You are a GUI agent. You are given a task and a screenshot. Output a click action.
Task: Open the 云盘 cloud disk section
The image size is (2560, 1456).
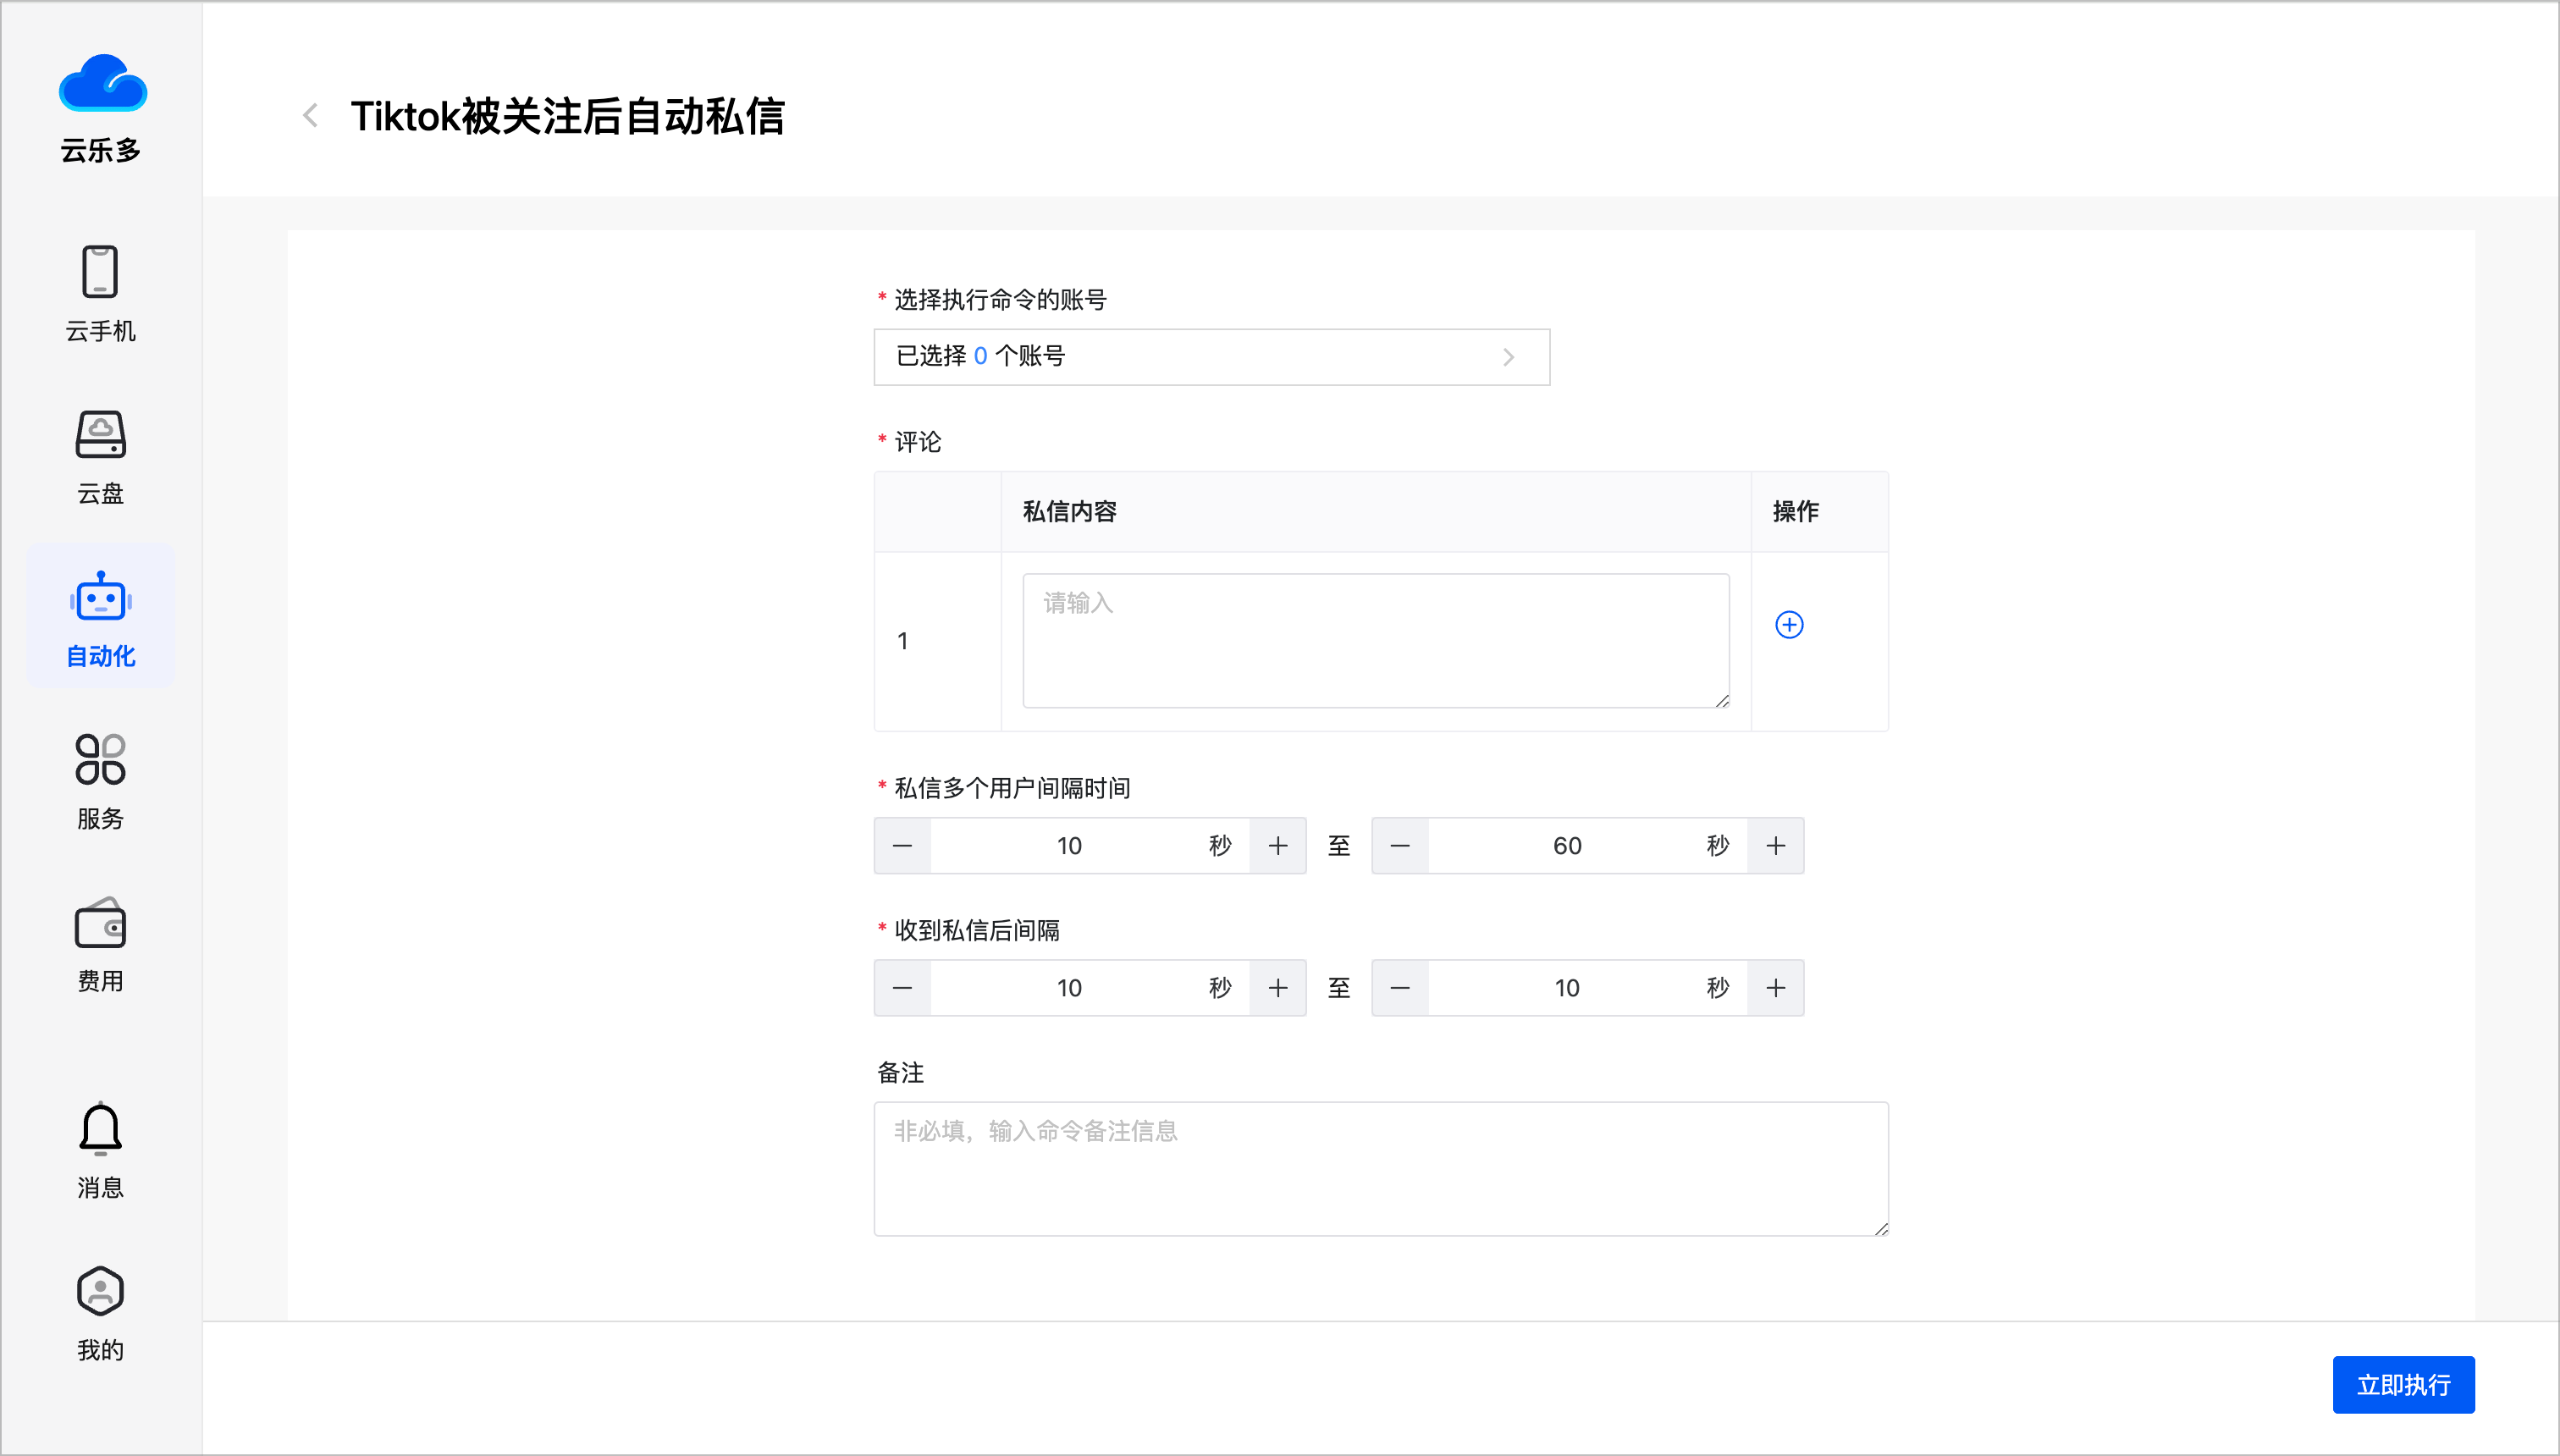tap(100, 457)
